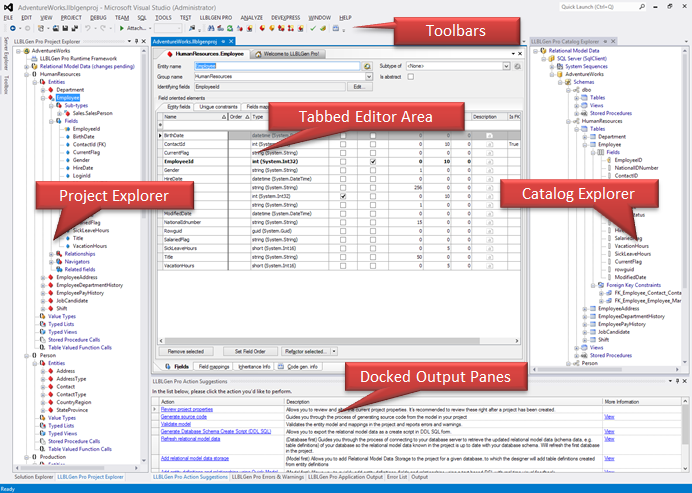Click the green Start/Attach play icon
The height and width of the screenshot is (493, 692).
pos(122,28)
